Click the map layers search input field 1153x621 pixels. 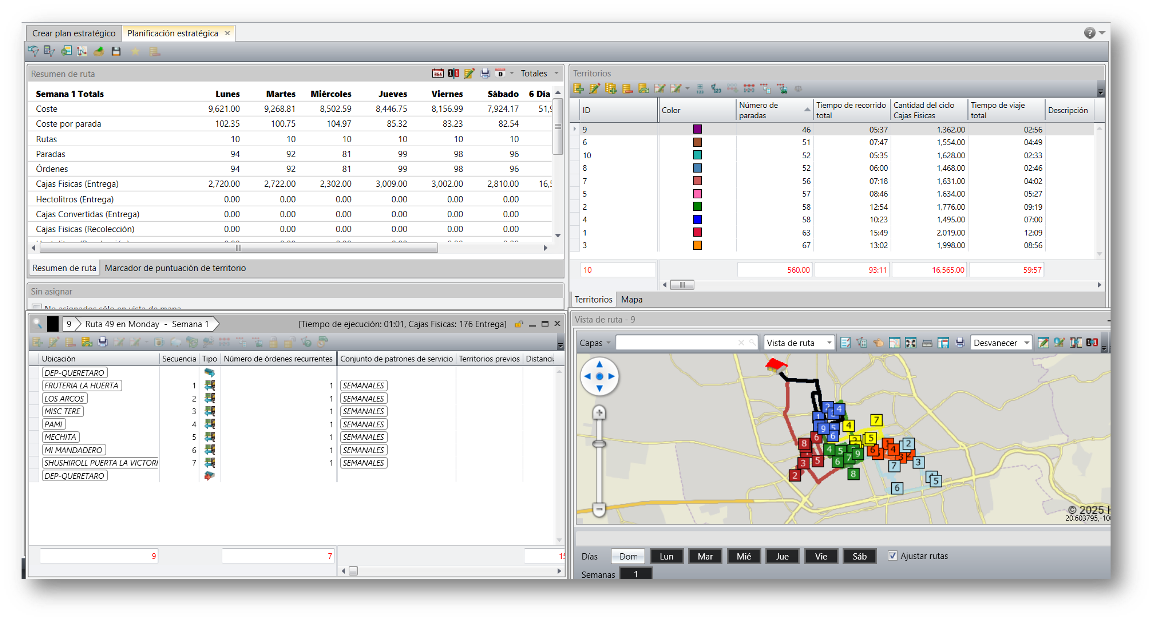coord(678,343)
